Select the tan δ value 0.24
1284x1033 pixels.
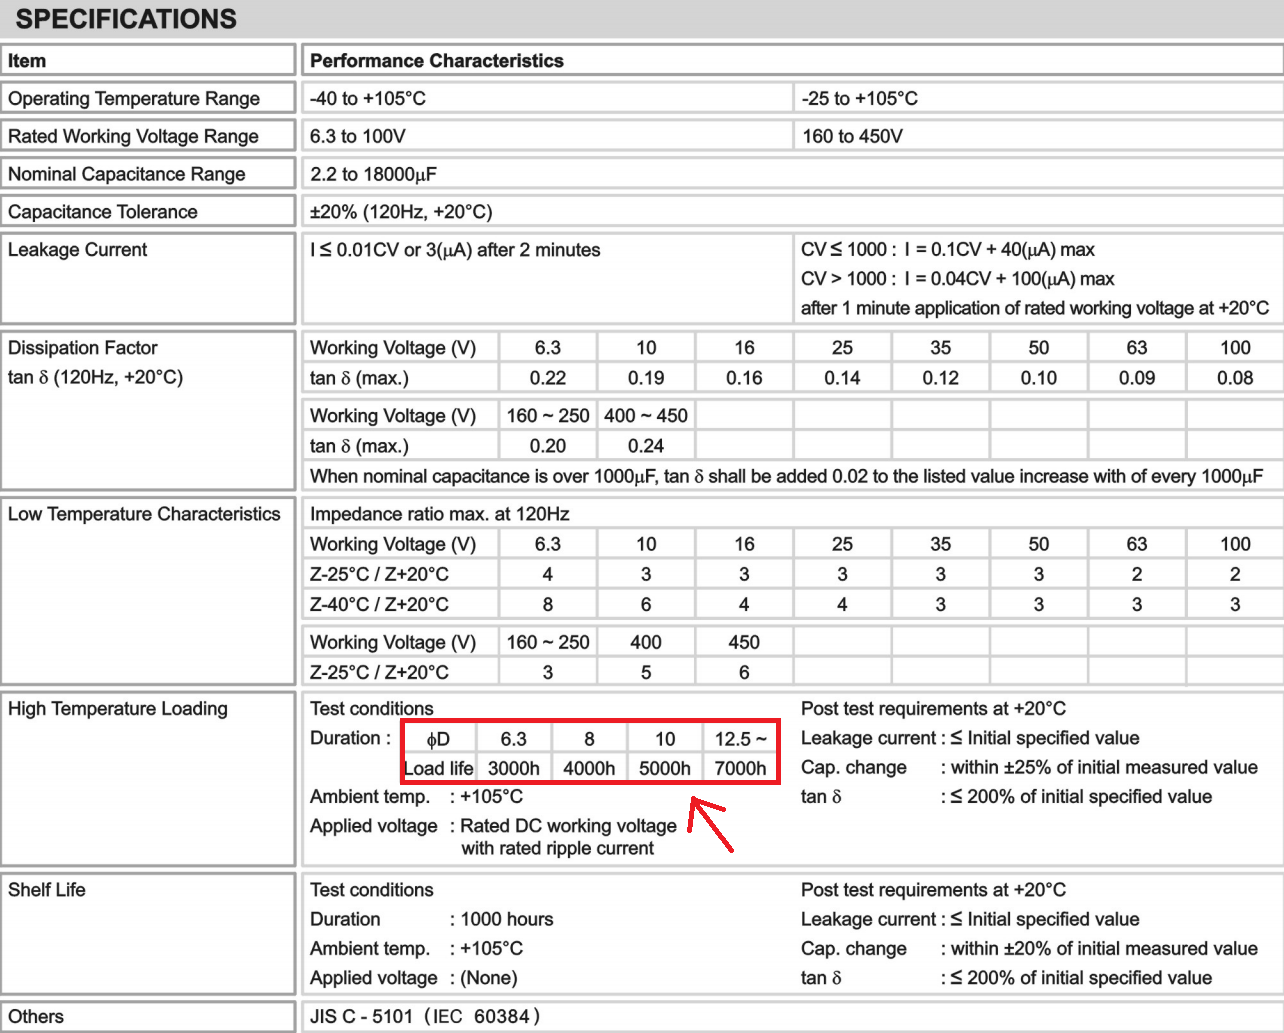click(646, 446)
